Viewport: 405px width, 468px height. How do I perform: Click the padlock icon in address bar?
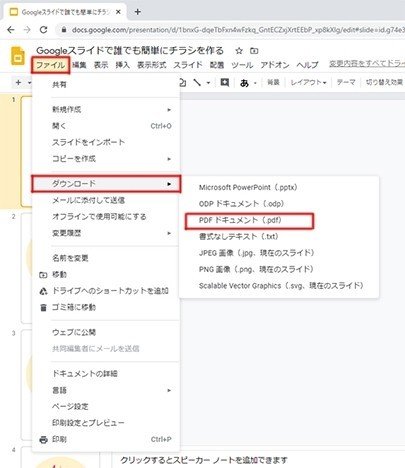coord(63,30)
